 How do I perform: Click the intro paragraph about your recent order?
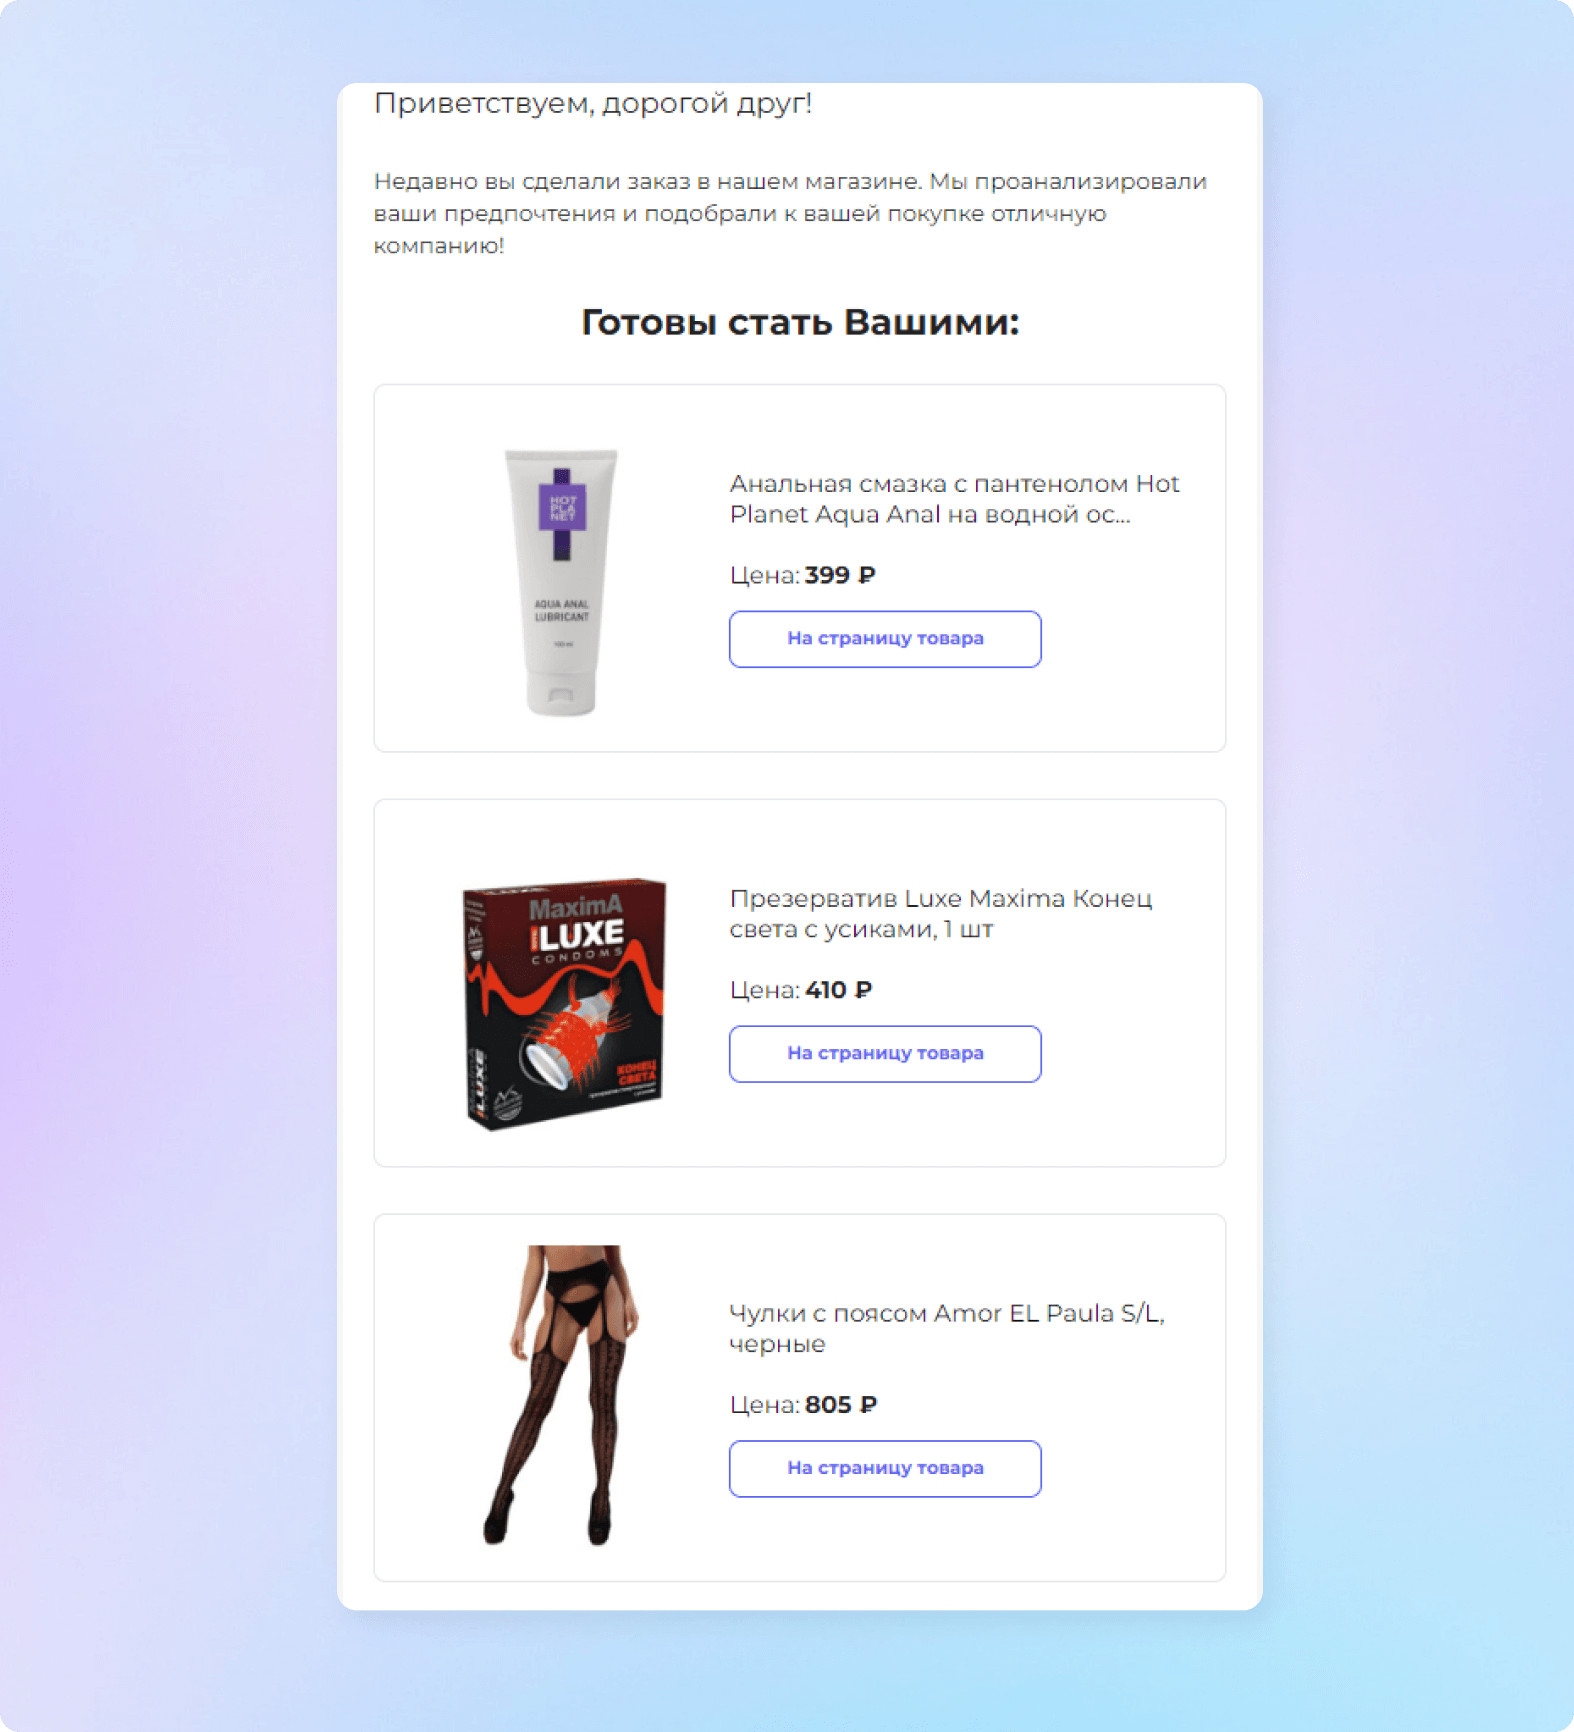(x=790, y=213)
